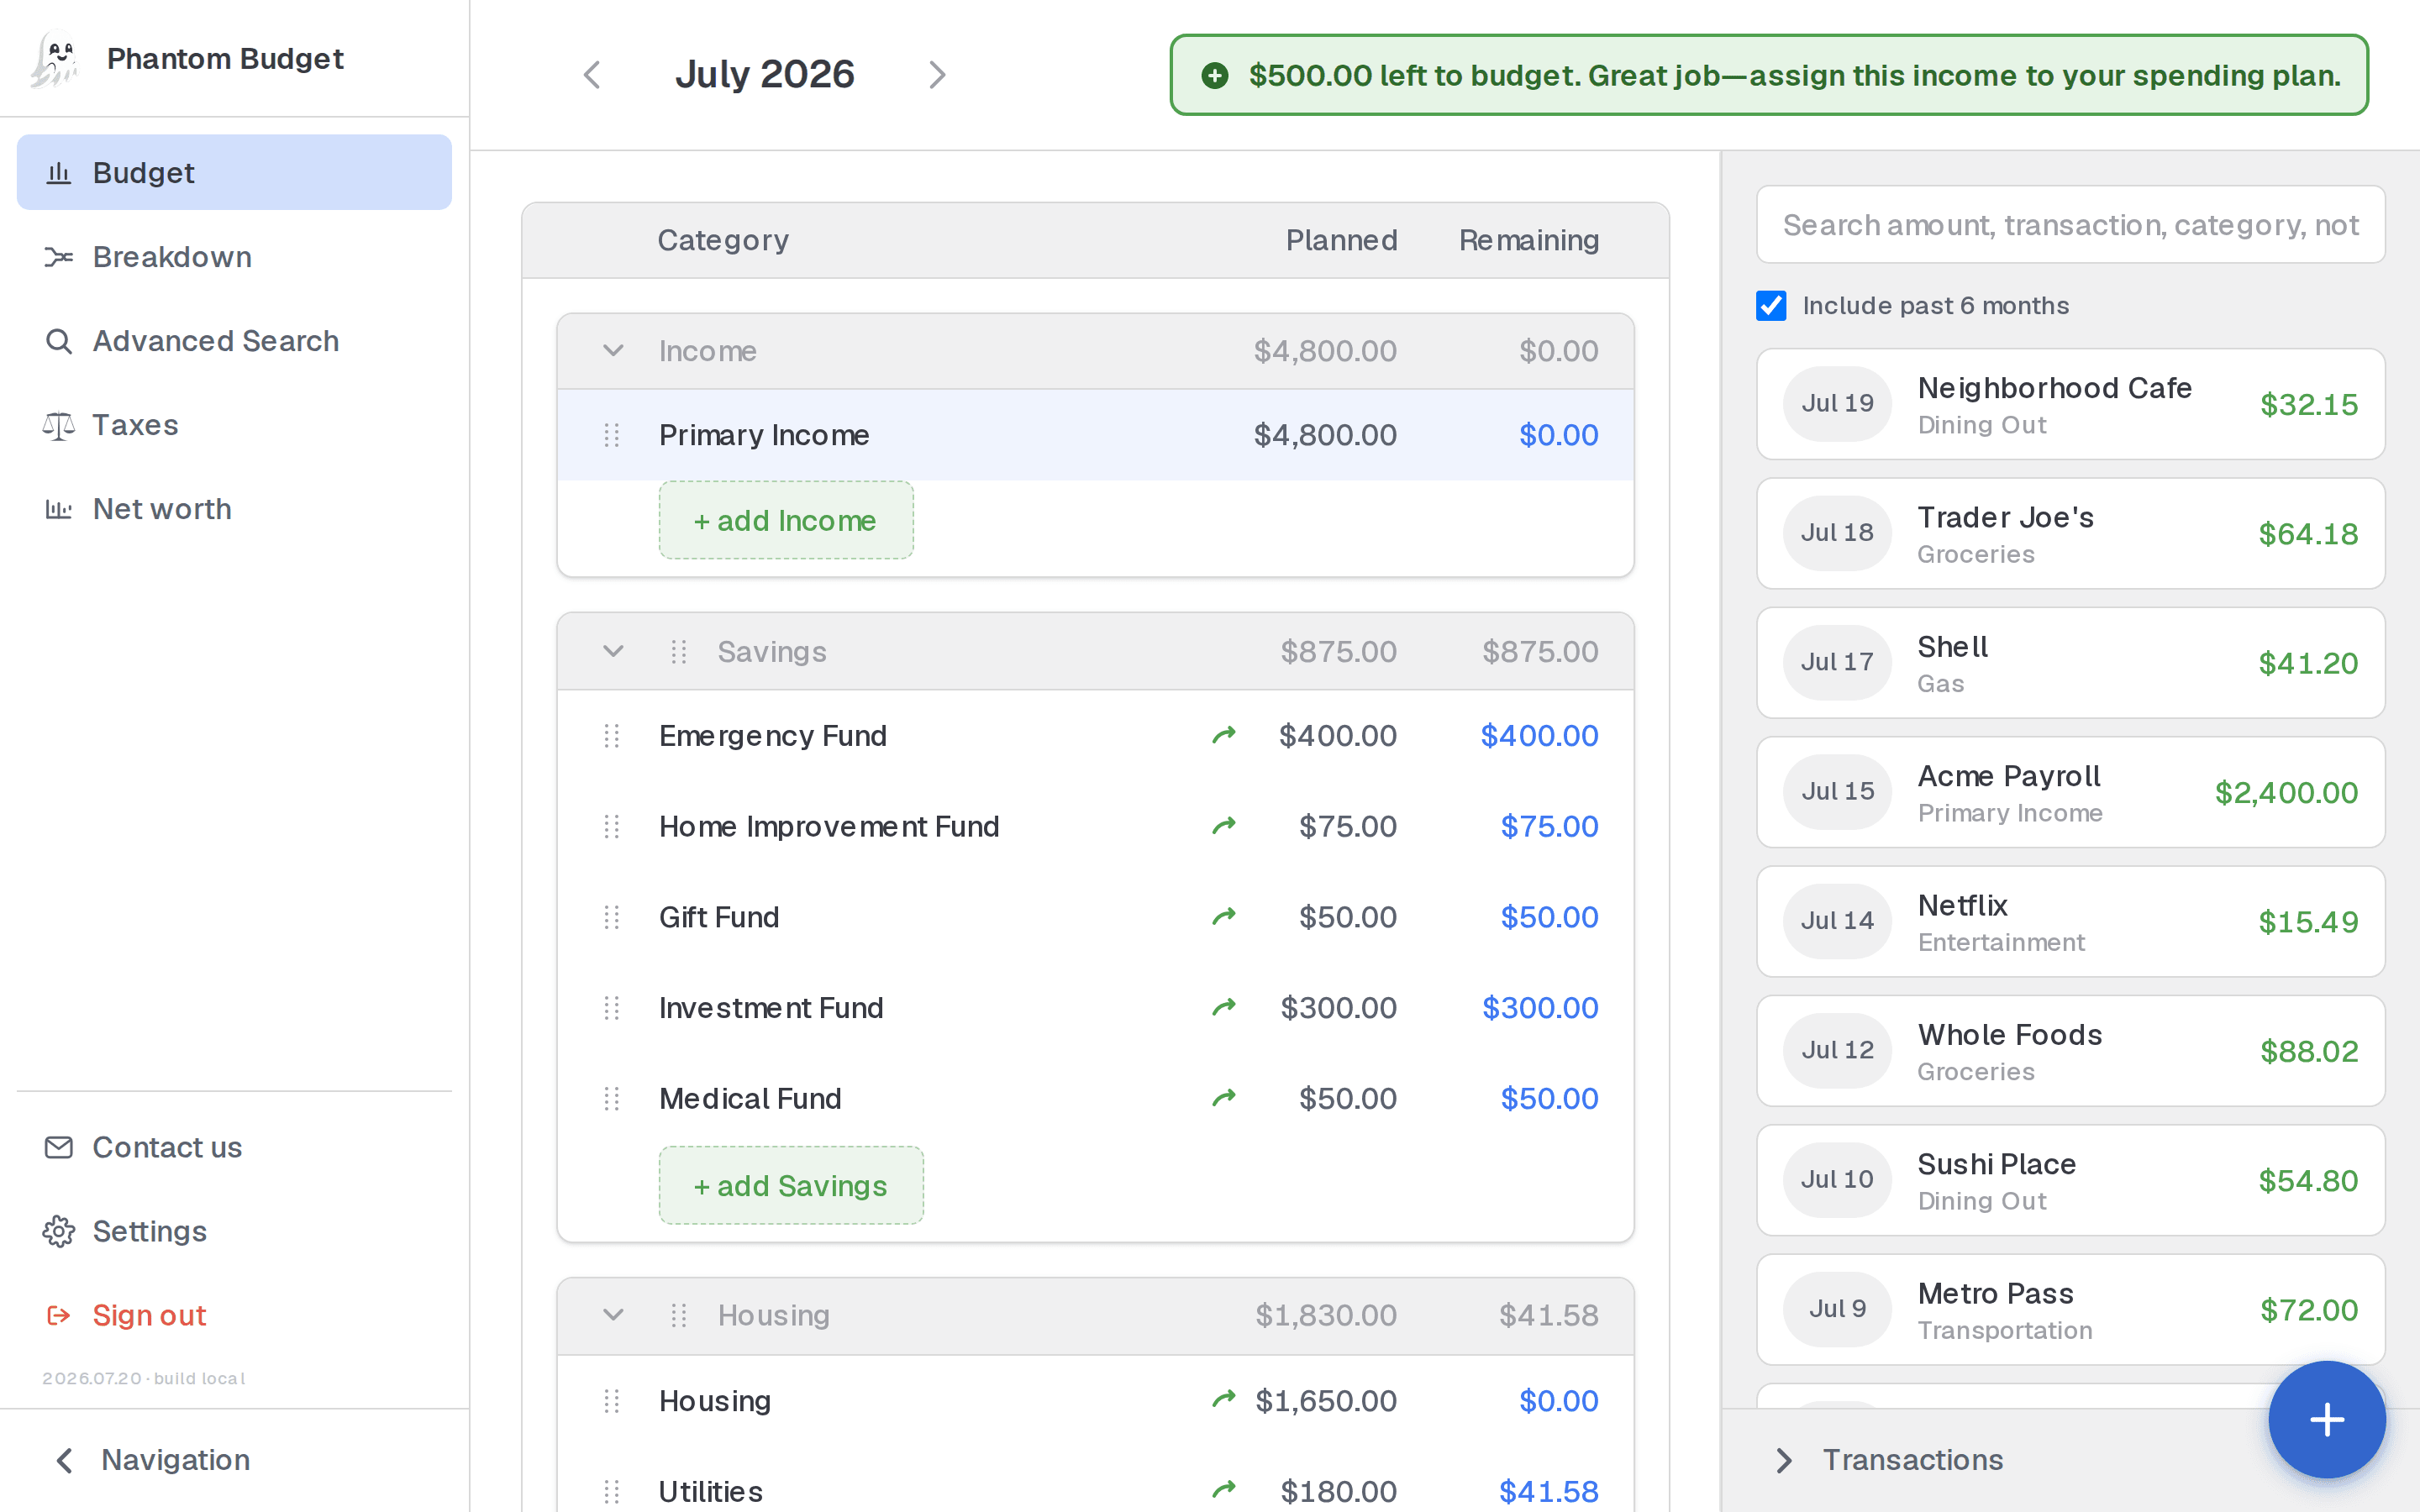Click the drag handle for Housing group
Screen dimensions: 2420x1512
click(679, 1315)
